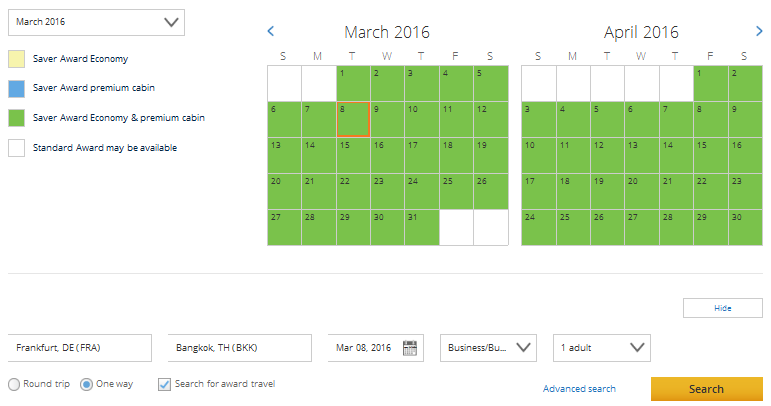Click the blue Saver Award premium cabin swatch
The height and width of the screenshot is (406, 771).
(17, 88)
